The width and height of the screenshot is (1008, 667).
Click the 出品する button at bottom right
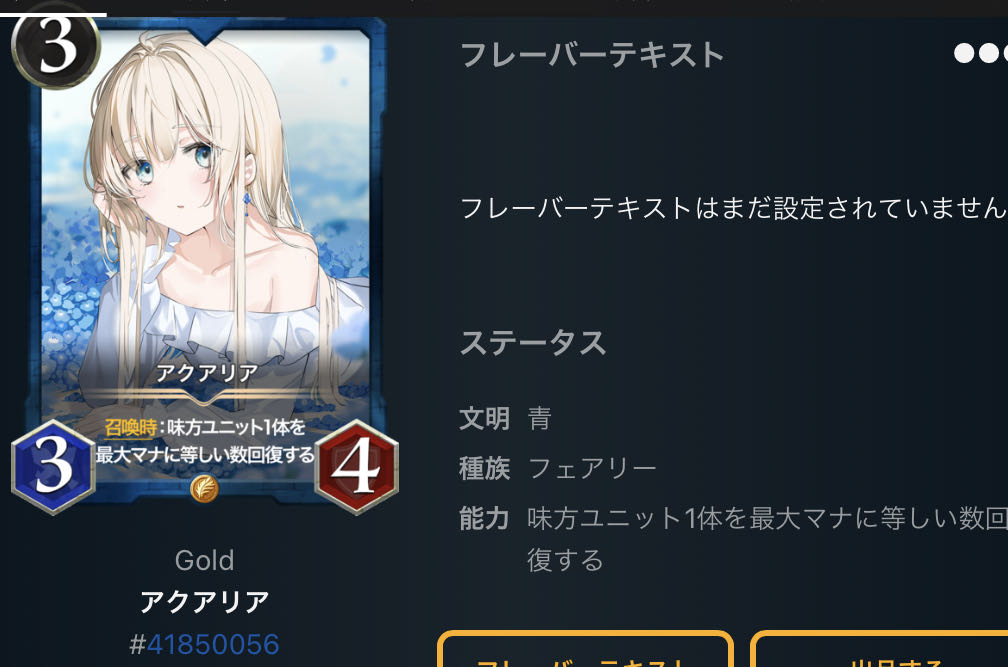[879, 649]
